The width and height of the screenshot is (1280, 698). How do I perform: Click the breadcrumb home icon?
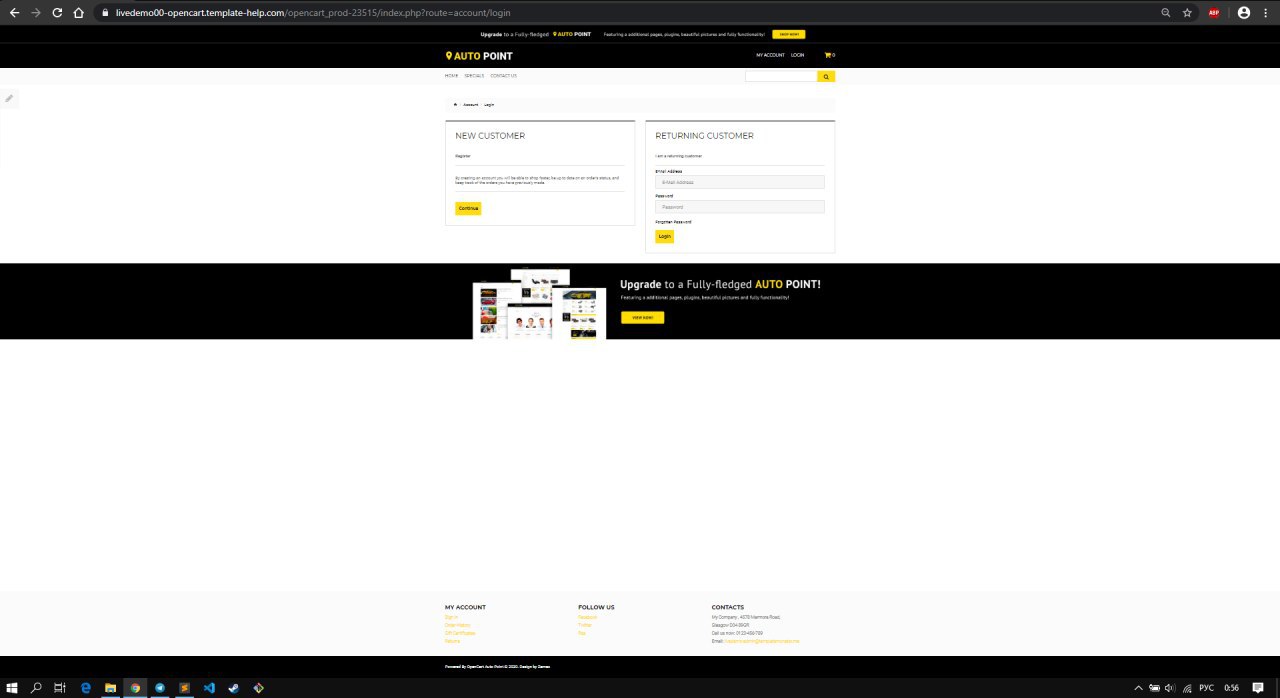pos(455,104)
